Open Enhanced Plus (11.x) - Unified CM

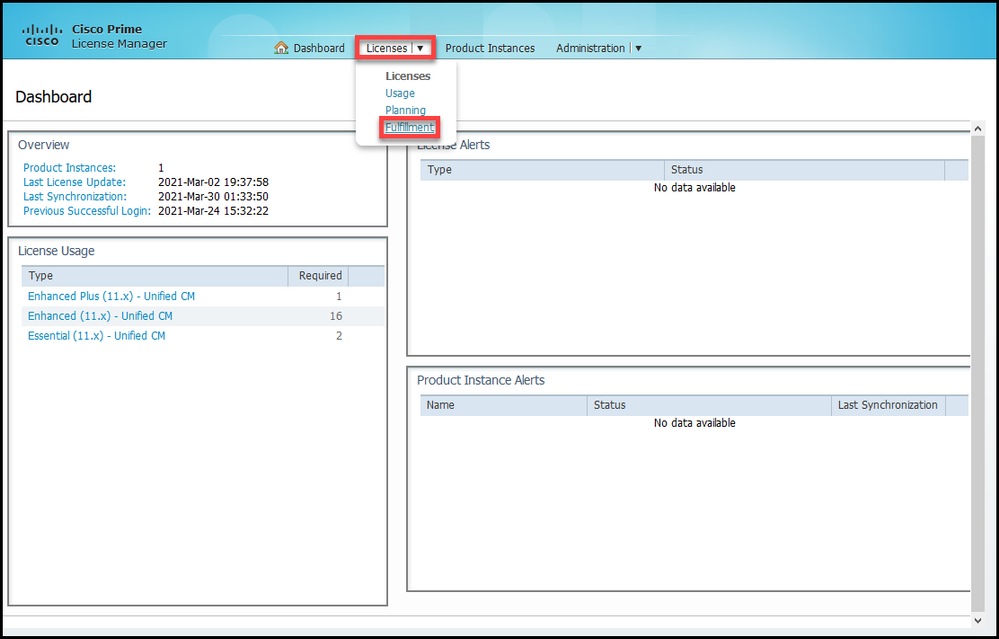coord(111,296)
